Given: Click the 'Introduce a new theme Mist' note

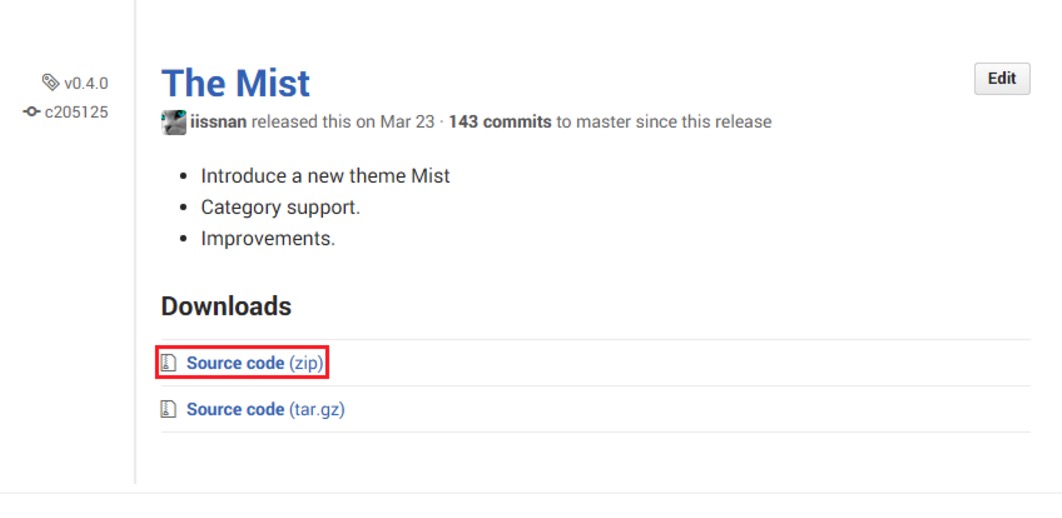Looking at the screenshot, I should tap(325, 176).
